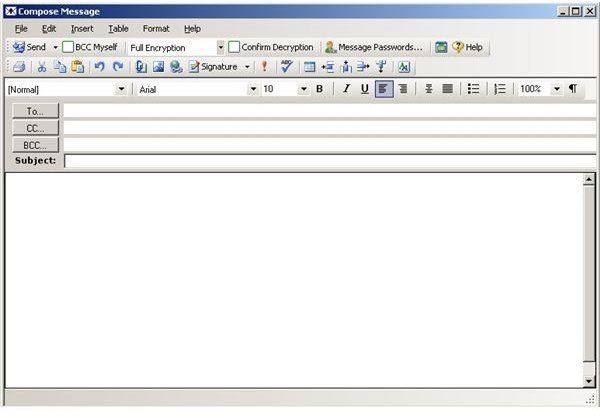
Task: Select center alignment
Action: (x=429, y=89)
